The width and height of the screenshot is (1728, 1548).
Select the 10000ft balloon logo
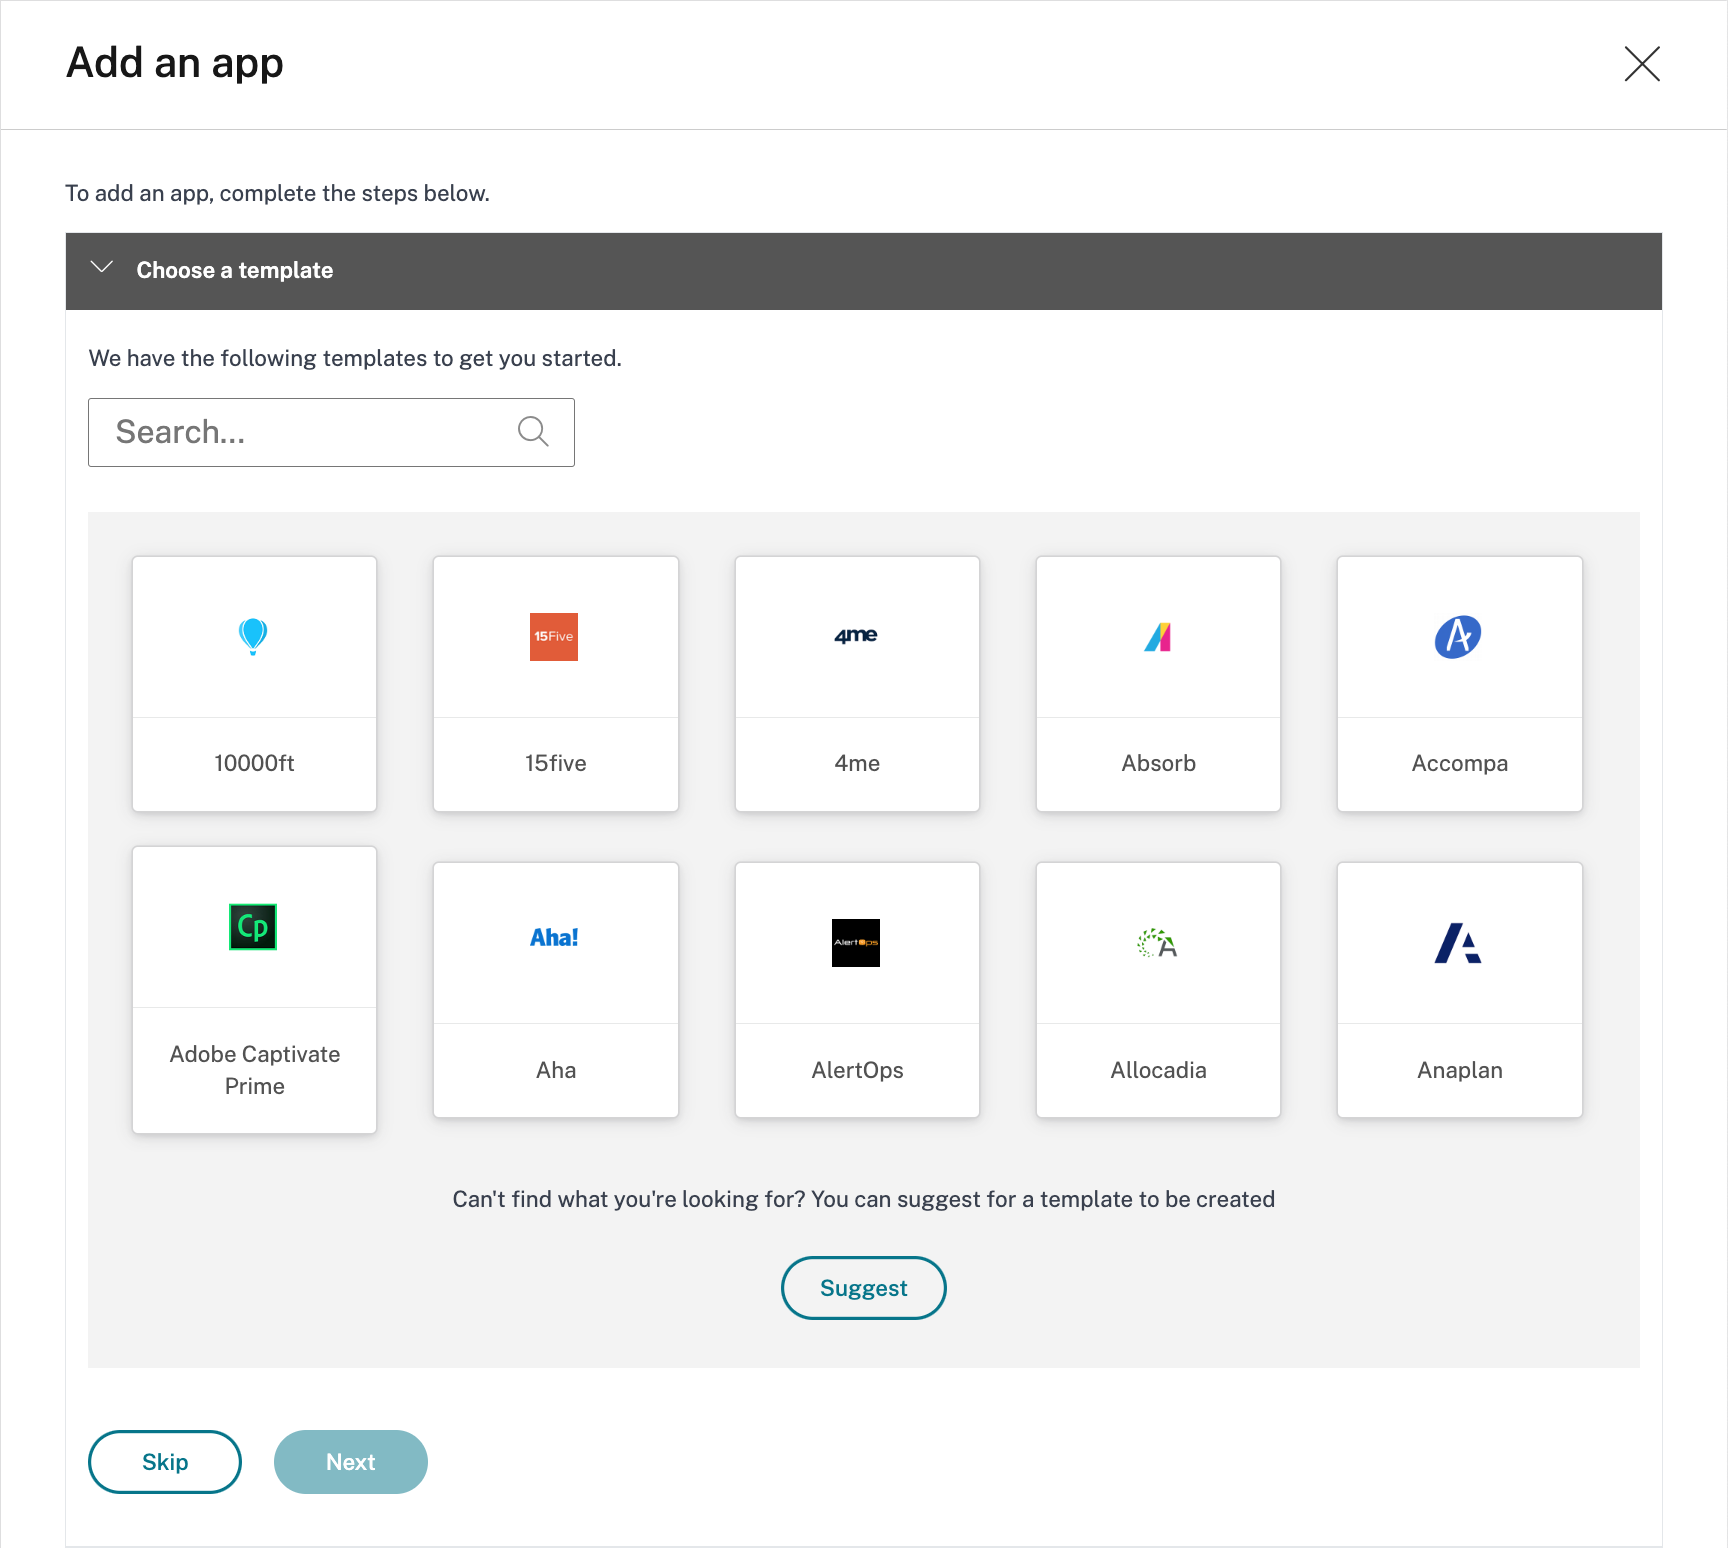[253, 636]
